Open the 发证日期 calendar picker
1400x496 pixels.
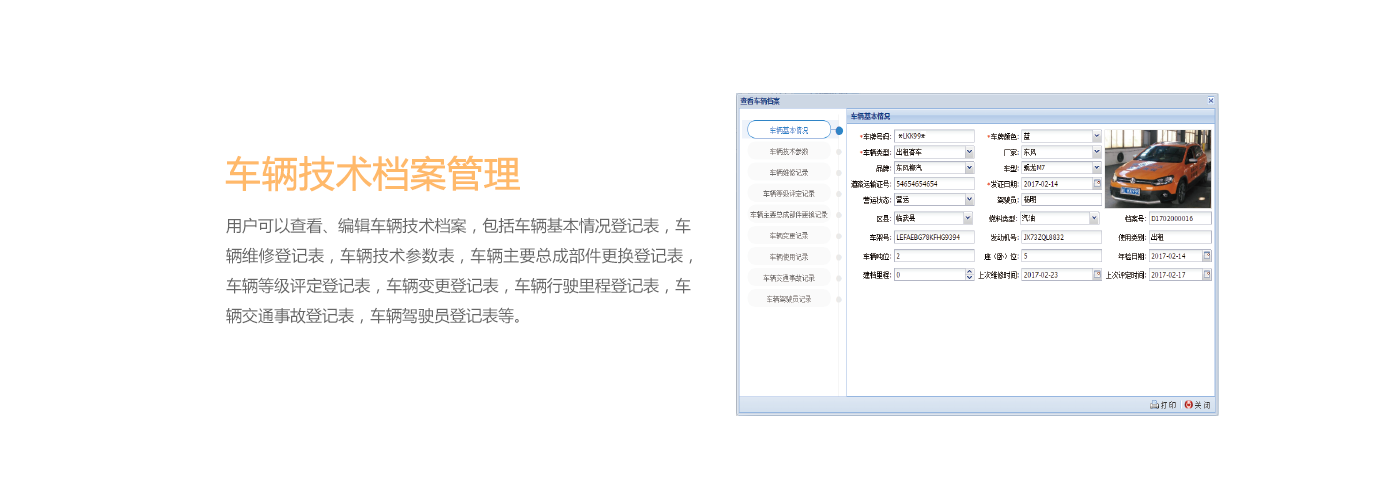(1096, 184)
